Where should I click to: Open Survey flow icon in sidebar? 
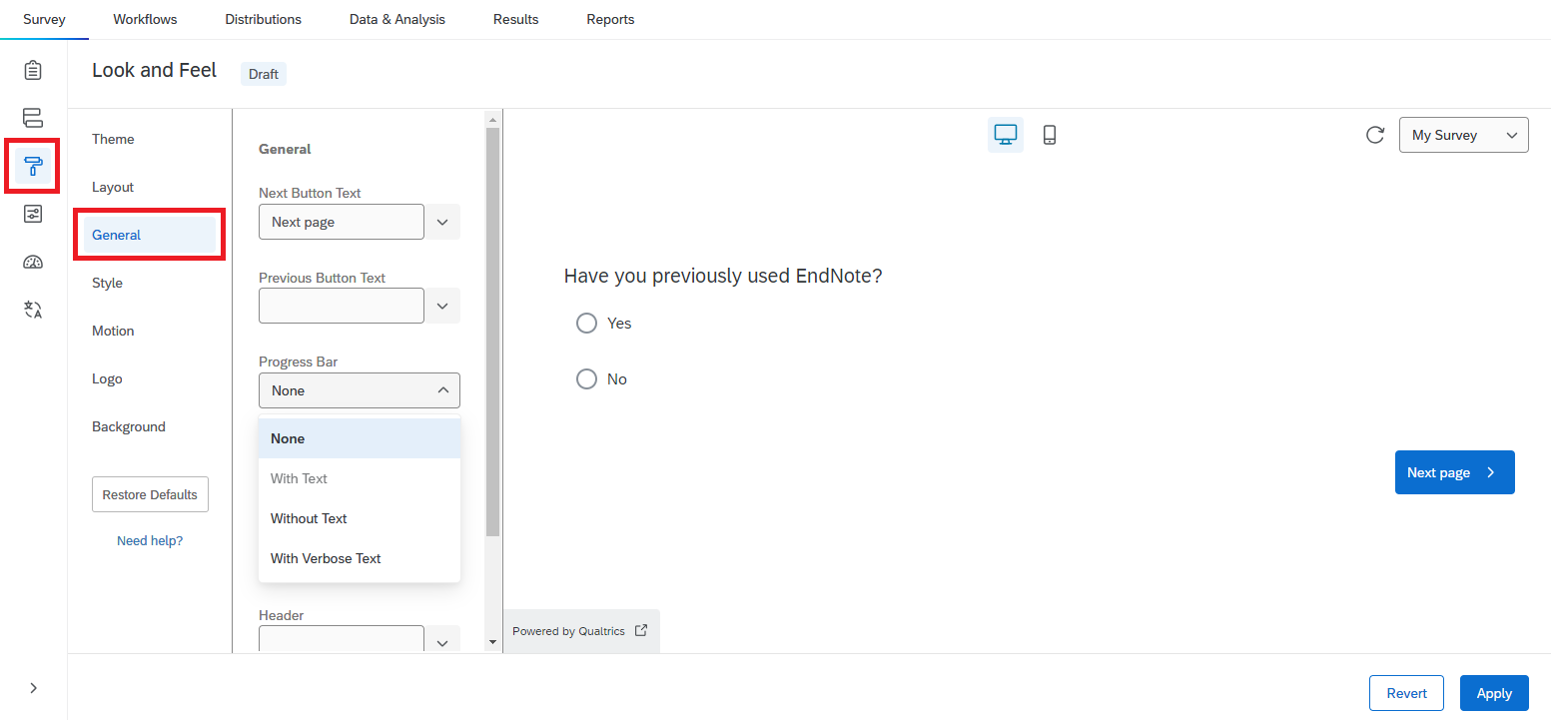(33, 118)
